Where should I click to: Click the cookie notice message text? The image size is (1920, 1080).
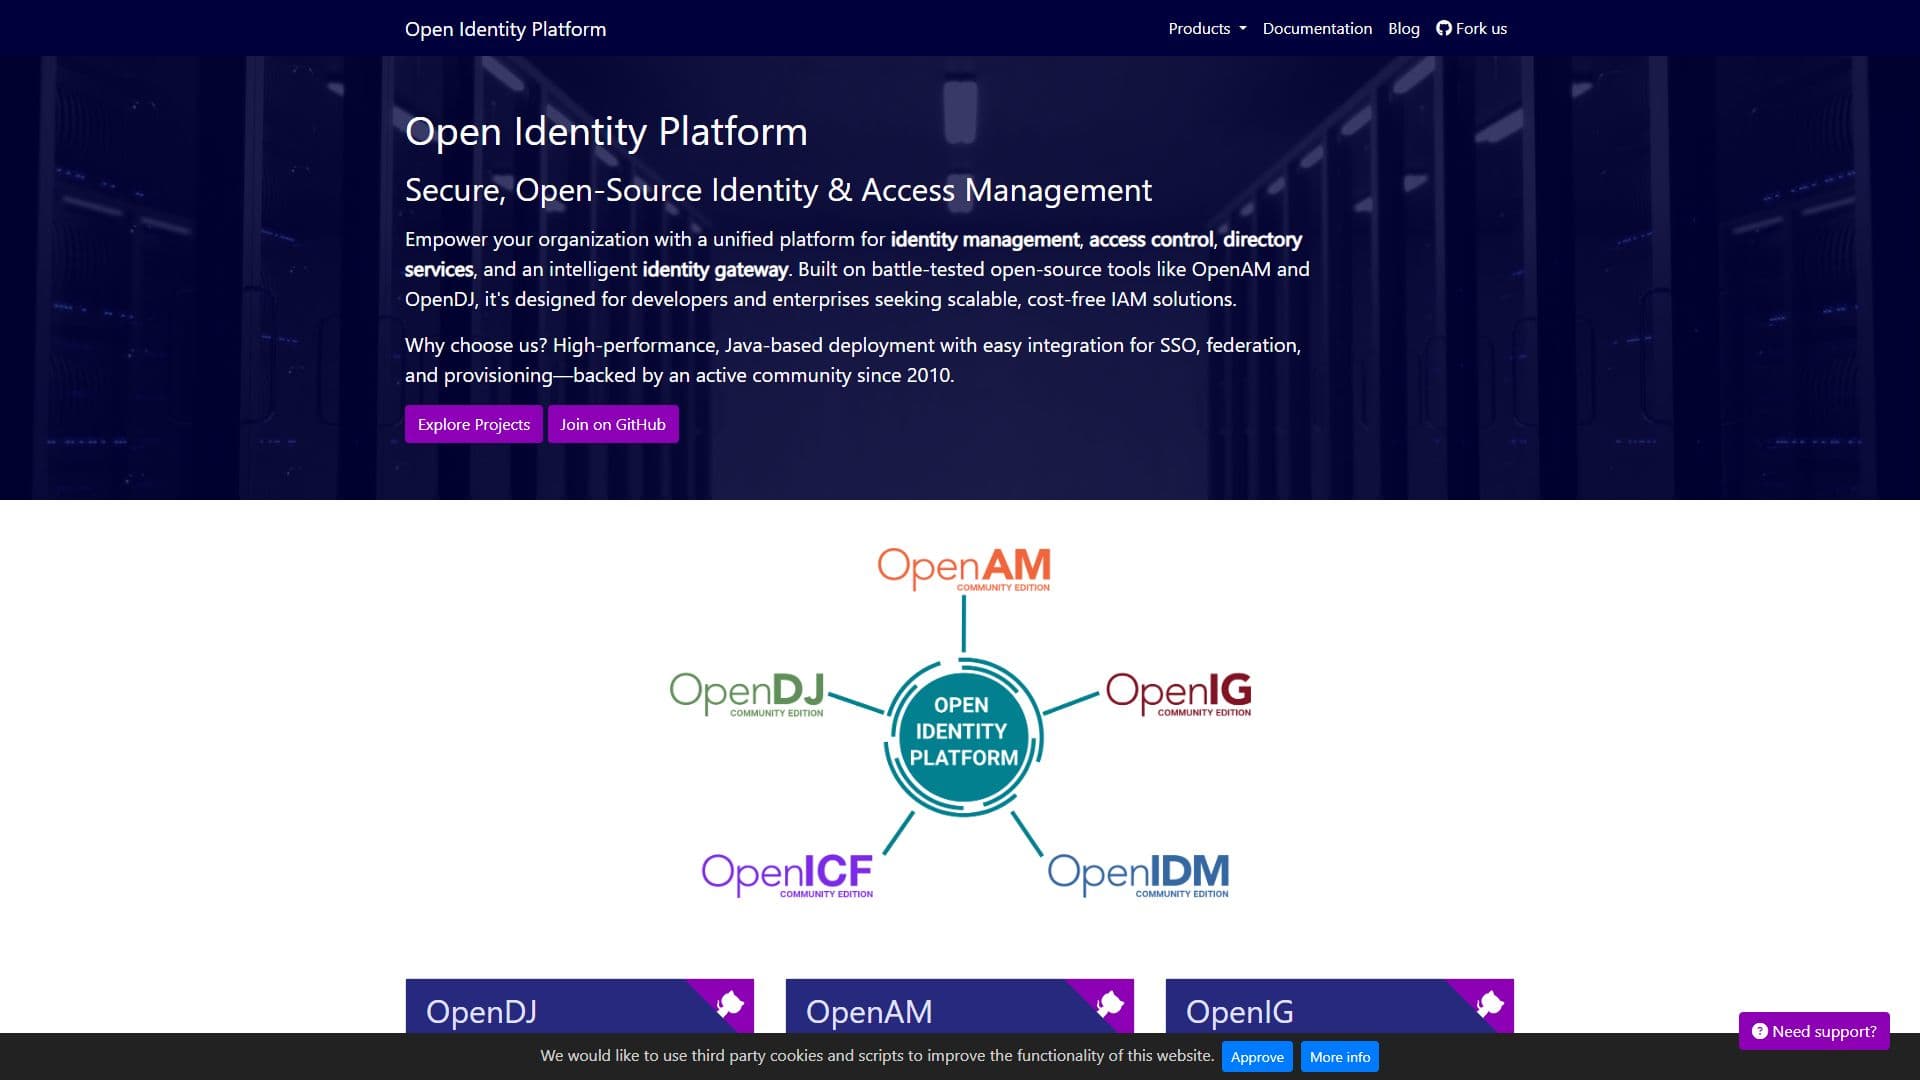(x=877, y=1056)
